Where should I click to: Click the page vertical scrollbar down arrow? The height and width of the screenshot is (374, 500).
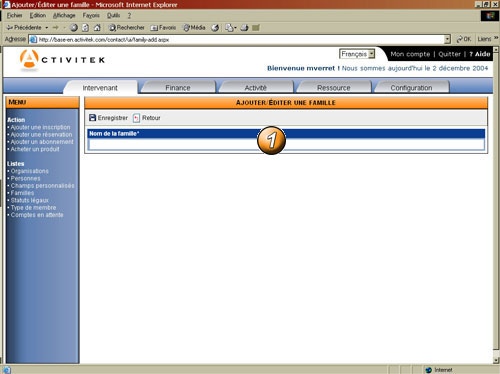click(496, 360)
